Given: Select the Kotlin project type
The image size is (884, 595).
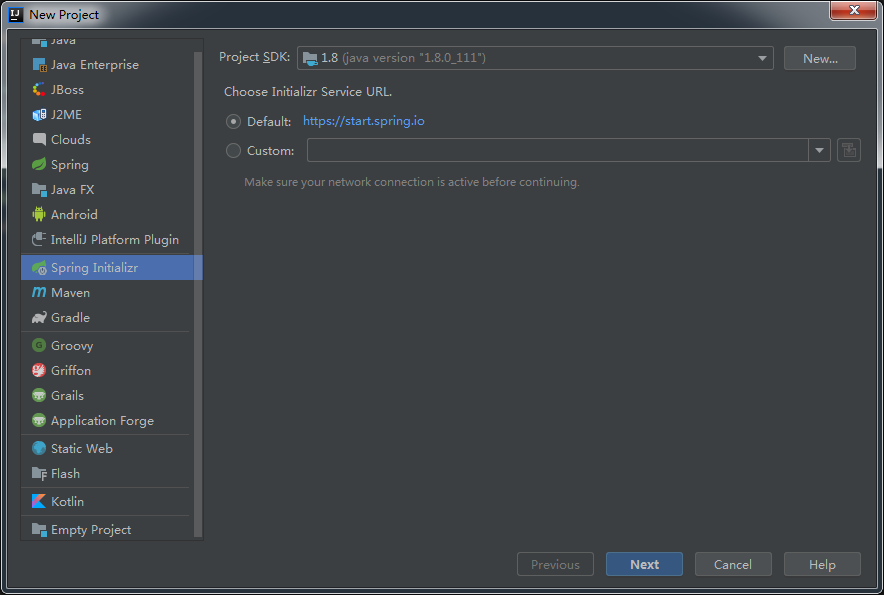Looking at the screenshot, I should tap(68, 501).
